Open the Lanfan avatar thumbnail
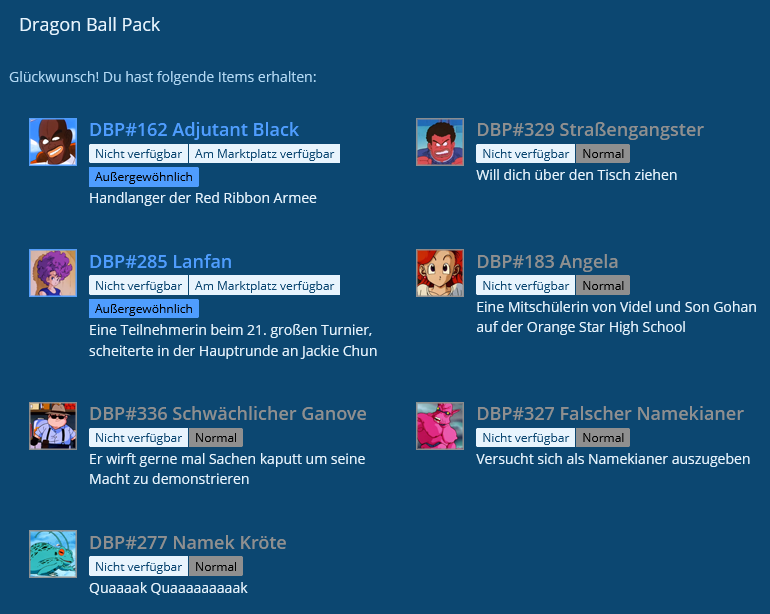The width and height of the screenshot is (770, 614). pyautogui.click(x=53, y=274)
